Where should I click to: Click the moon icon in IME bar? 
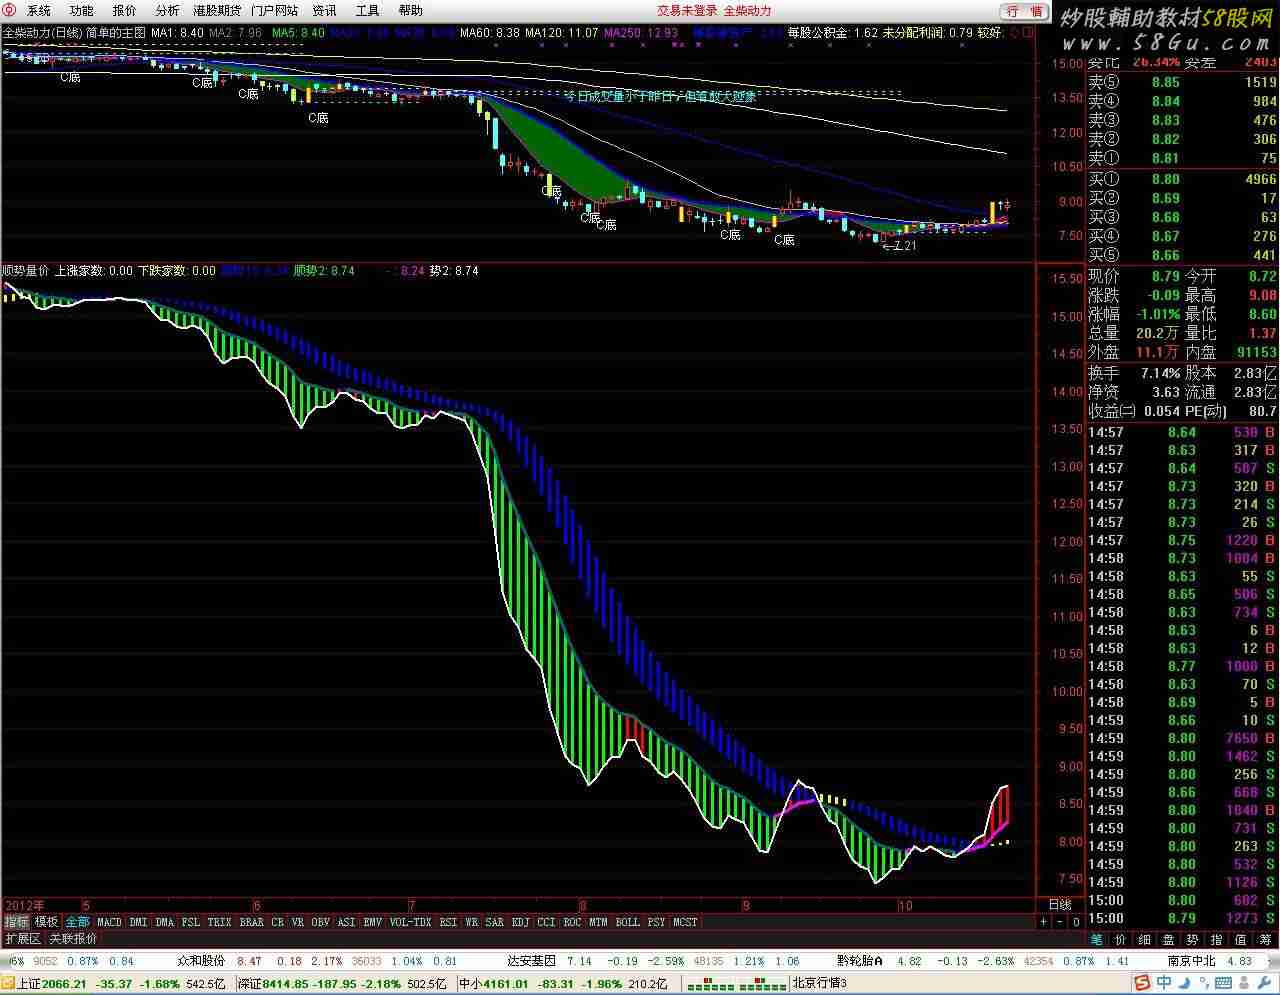(1183, 984)
